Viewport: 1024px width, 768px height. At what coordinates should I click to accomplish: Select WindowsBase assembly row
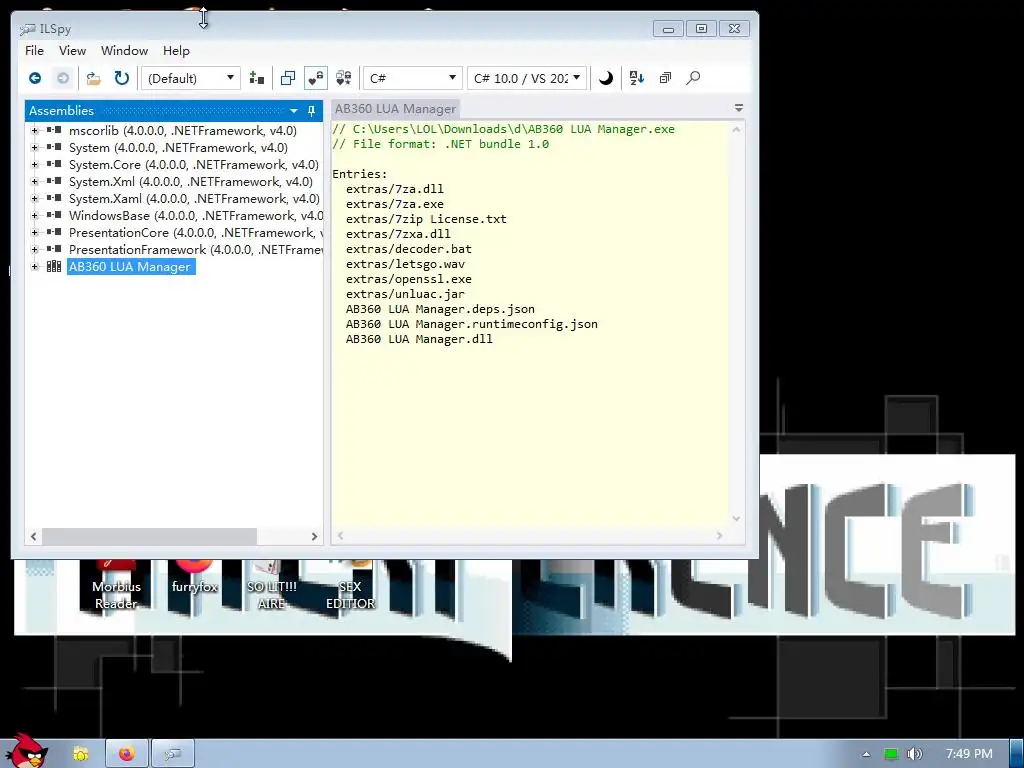click(x=195, y=216)
